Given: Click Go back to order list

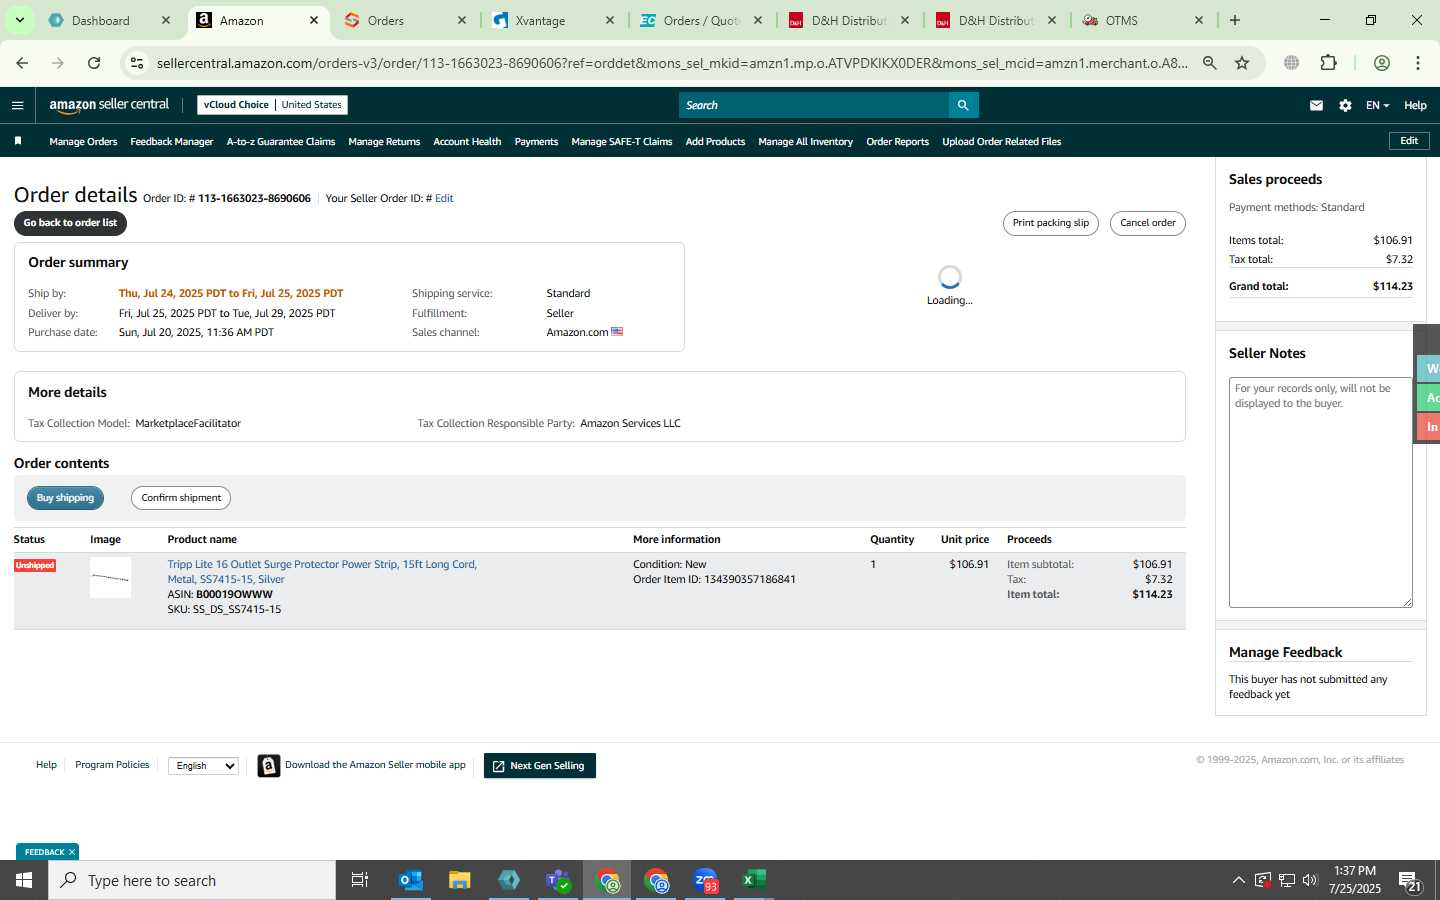Looking at the screenshot, I should [x=70, y=223].
